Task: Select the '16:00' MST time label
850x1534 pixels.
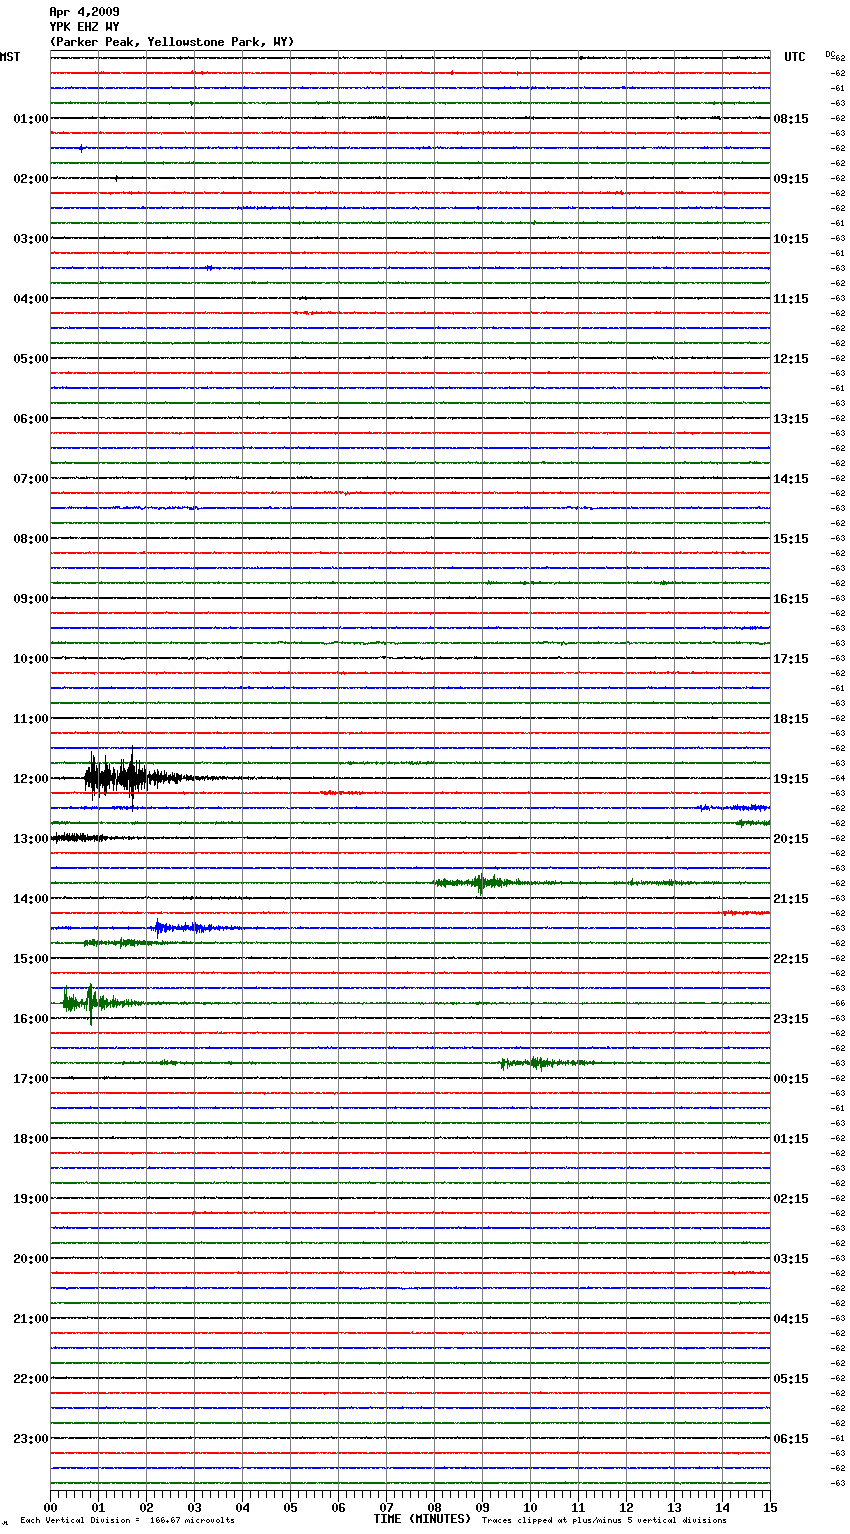Action: [31, 1019]
